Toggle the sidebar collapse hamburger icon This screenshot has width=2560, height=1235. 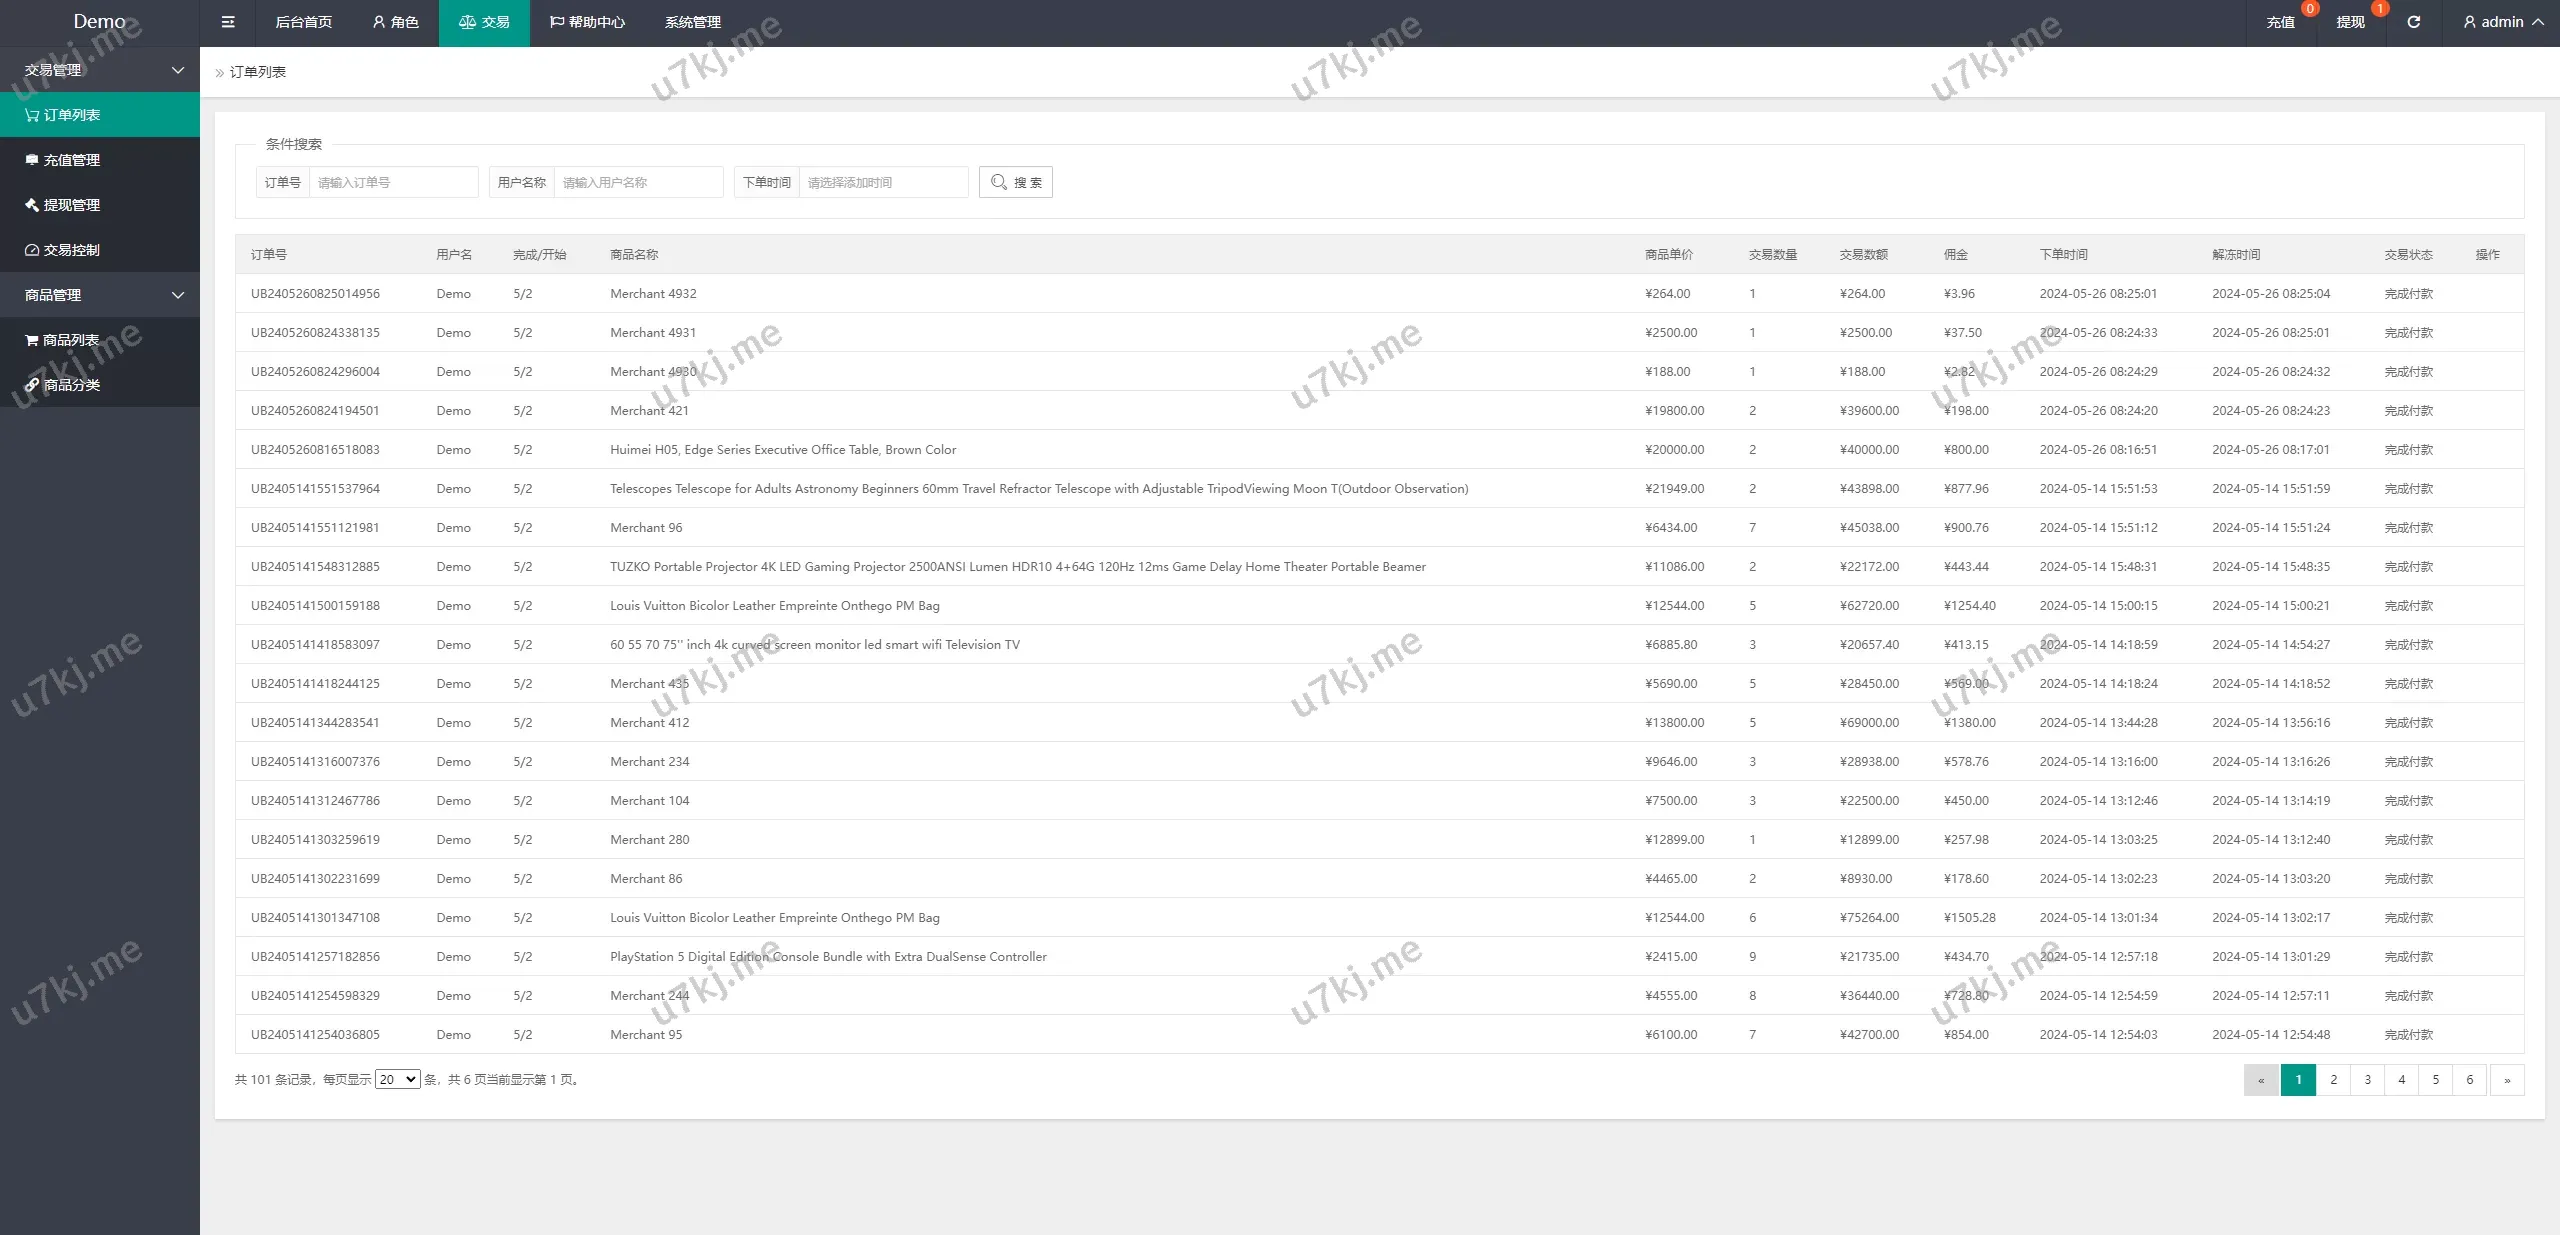pos(228,22)
